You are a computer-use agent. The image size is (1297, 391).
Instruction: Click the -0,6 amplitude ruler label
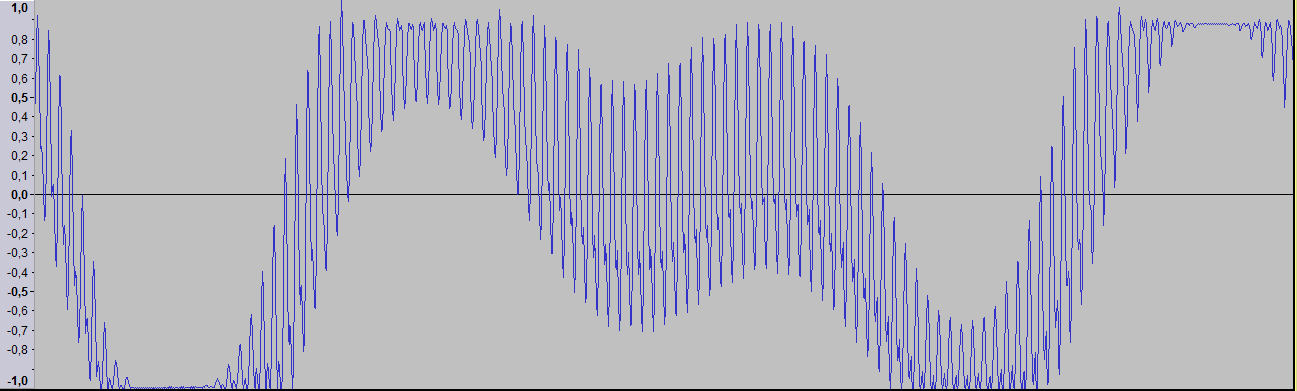pyautogui.click(x=18, y=312)
